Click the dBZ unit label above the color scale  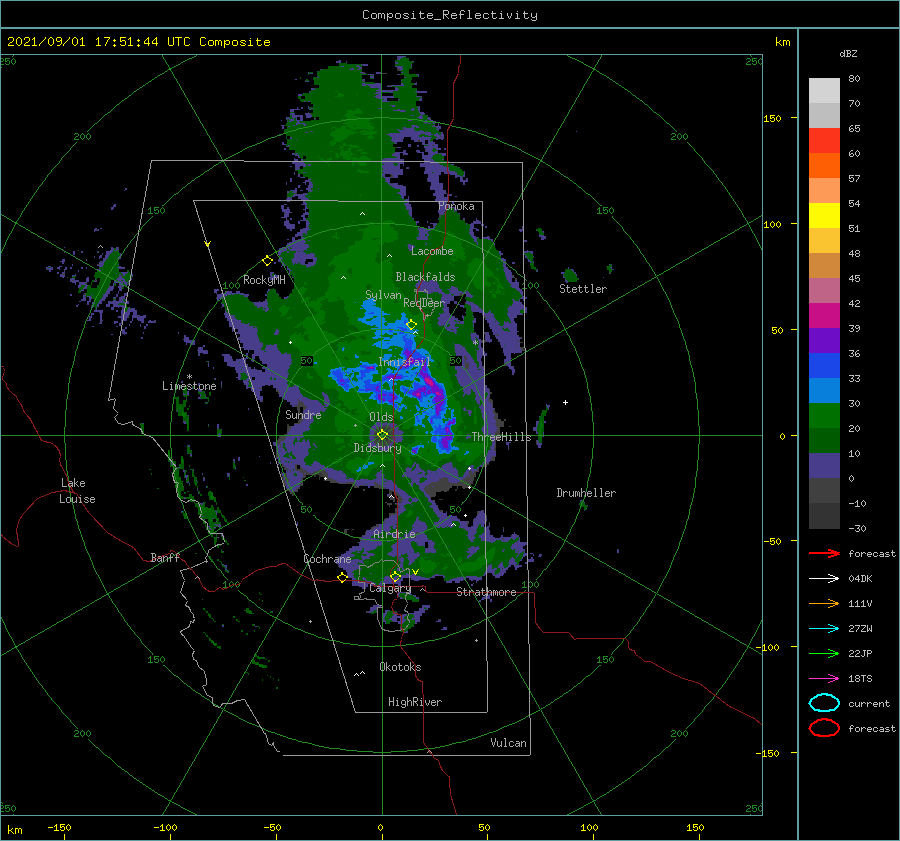848,53
